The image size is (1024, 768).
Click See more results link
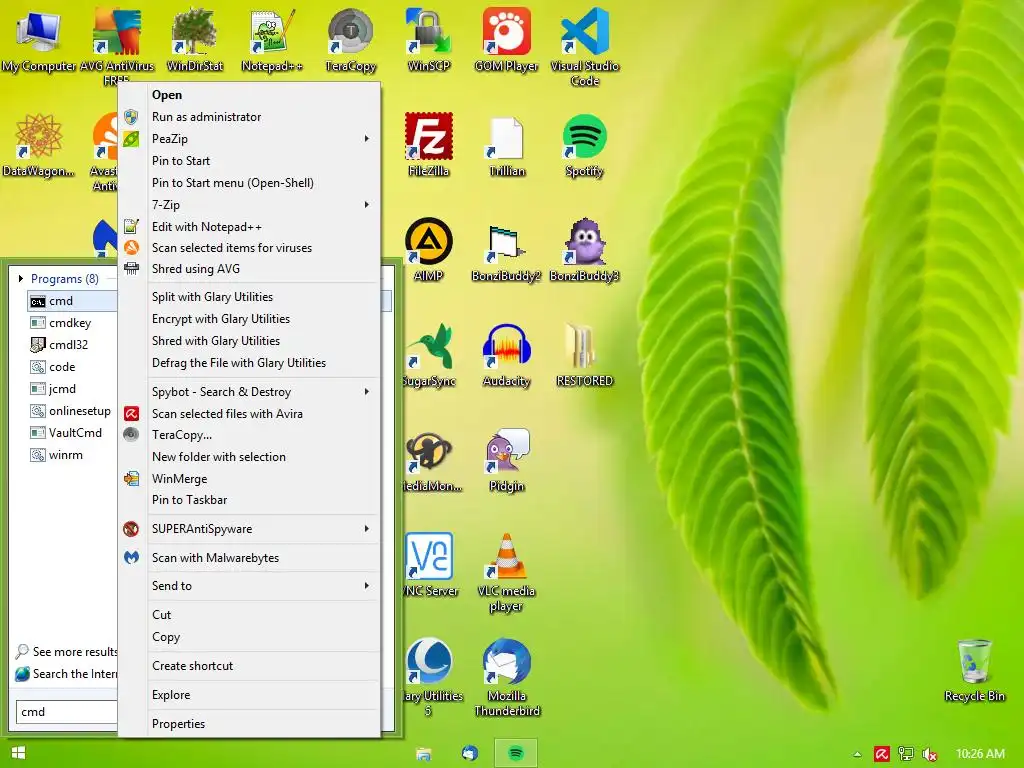[67, 652]
